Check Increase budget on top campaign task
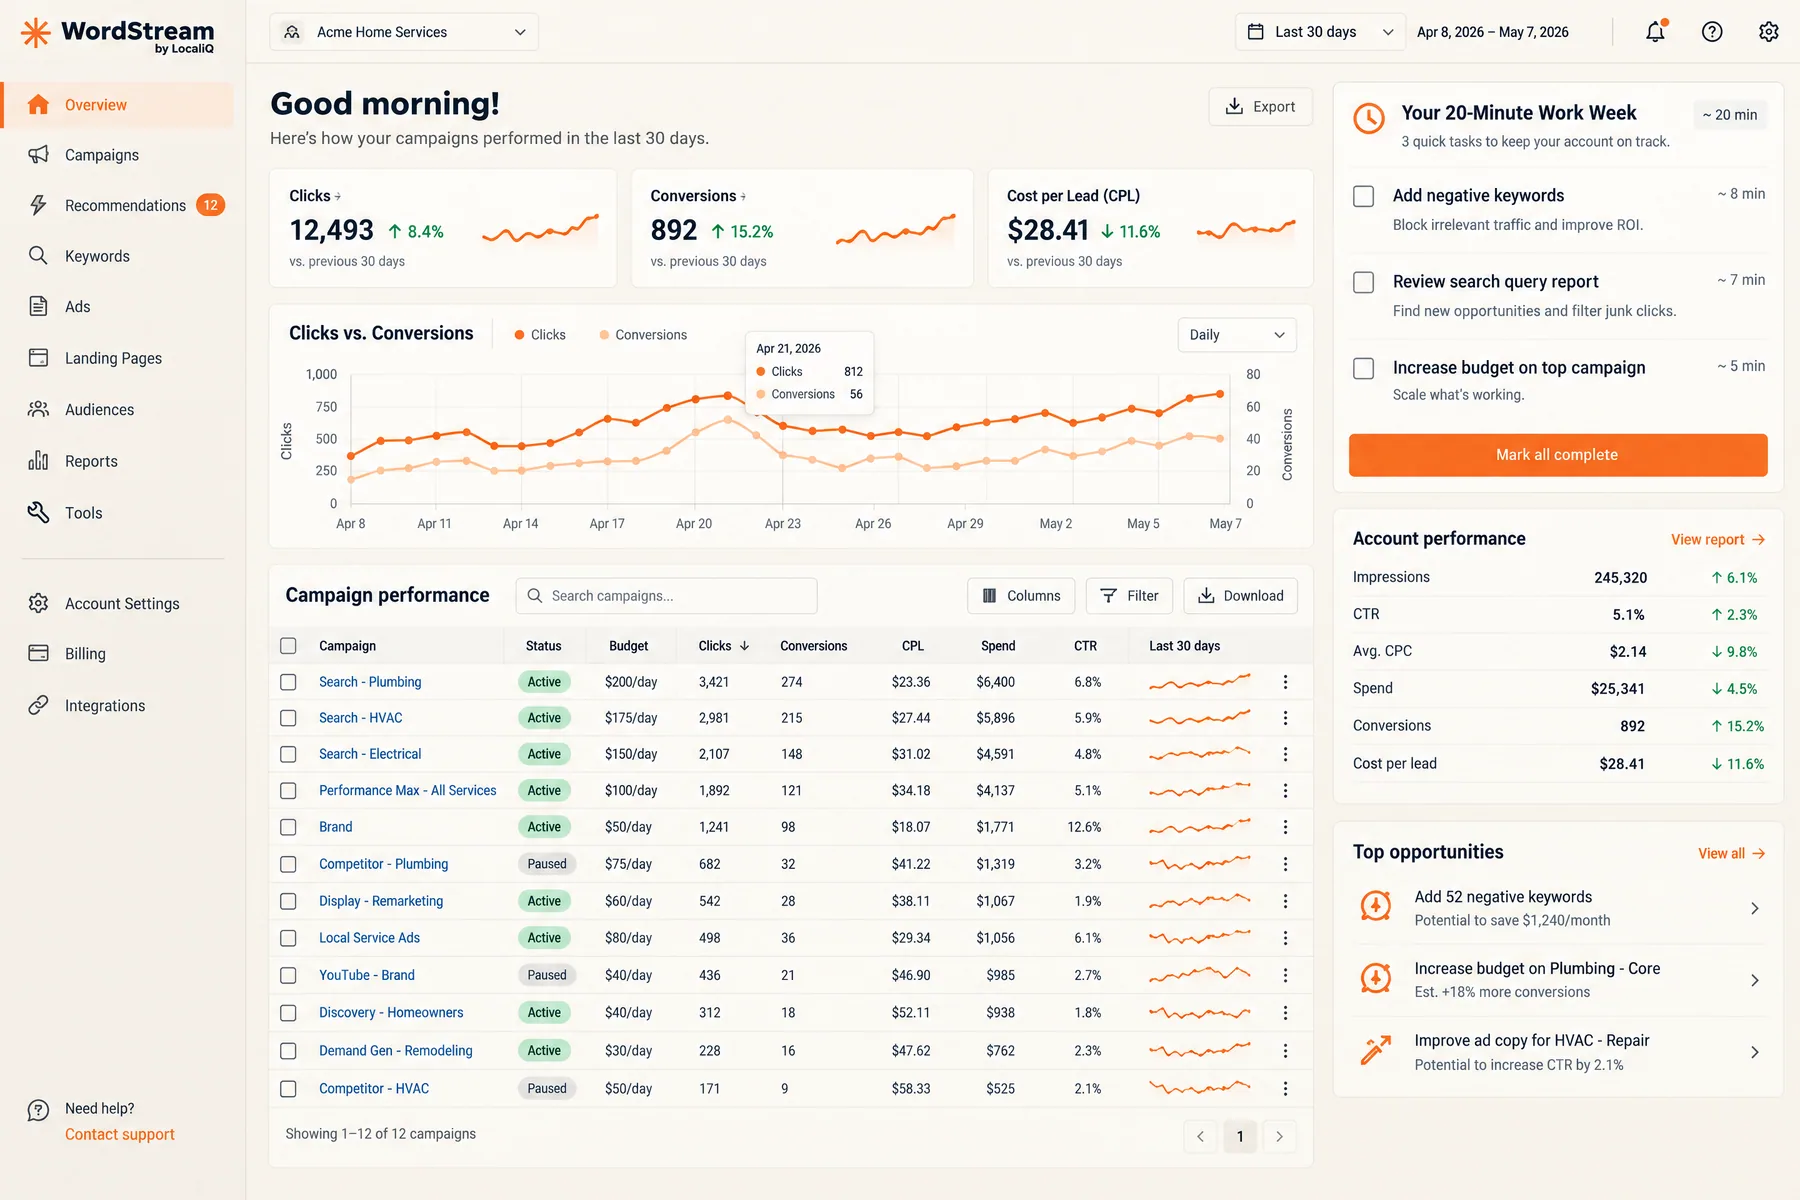1800x1200 pixels. pyautogui.click(x=1363, y=368)
